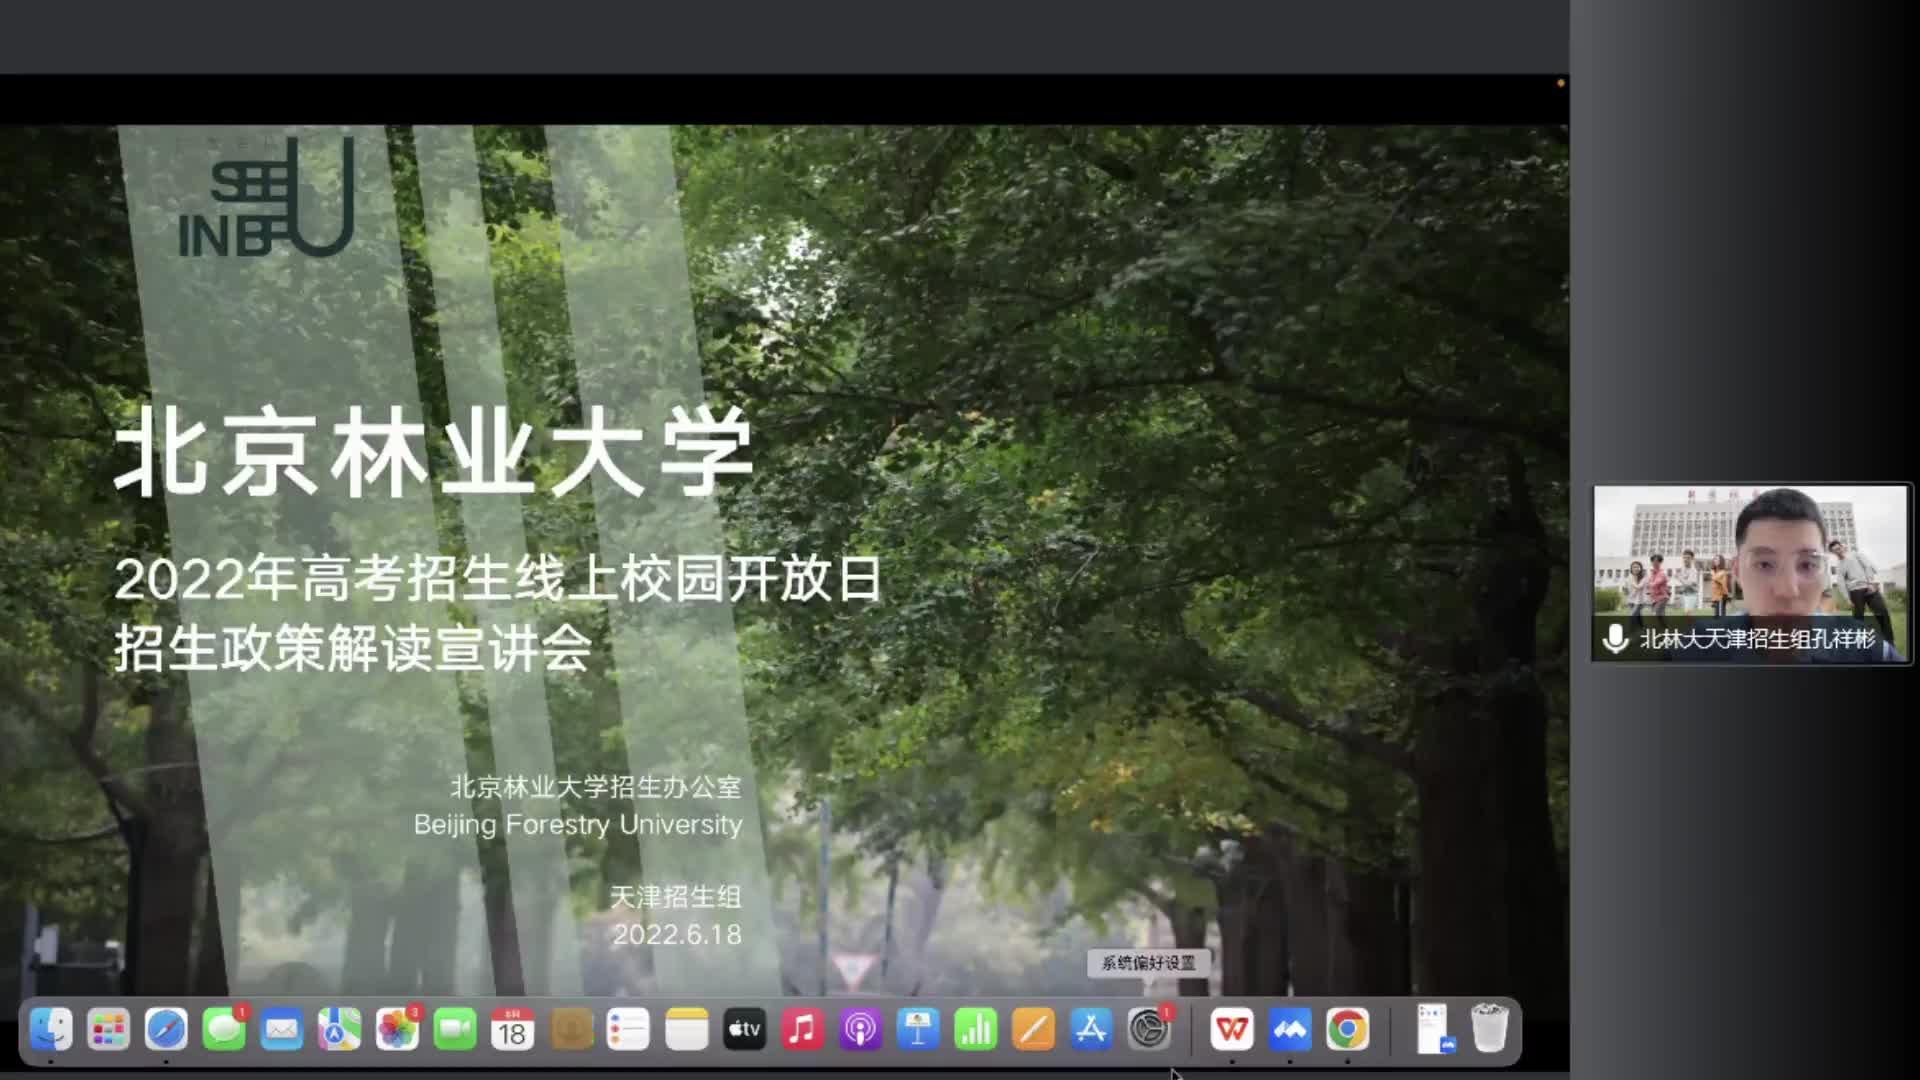The height and width of the screenshot is (1080, 1920).
Task: Open Numbers from the dock
Action: tap(975, 1029)
